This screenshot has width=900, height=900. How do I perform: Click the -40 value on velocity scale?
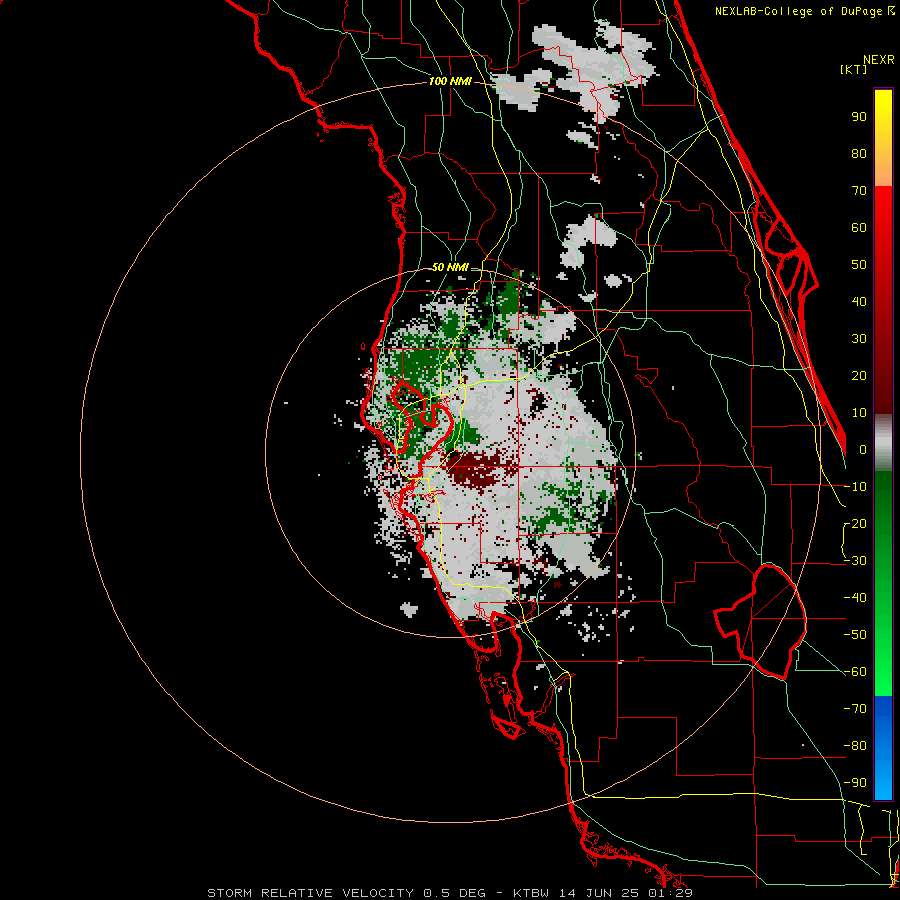855,598
